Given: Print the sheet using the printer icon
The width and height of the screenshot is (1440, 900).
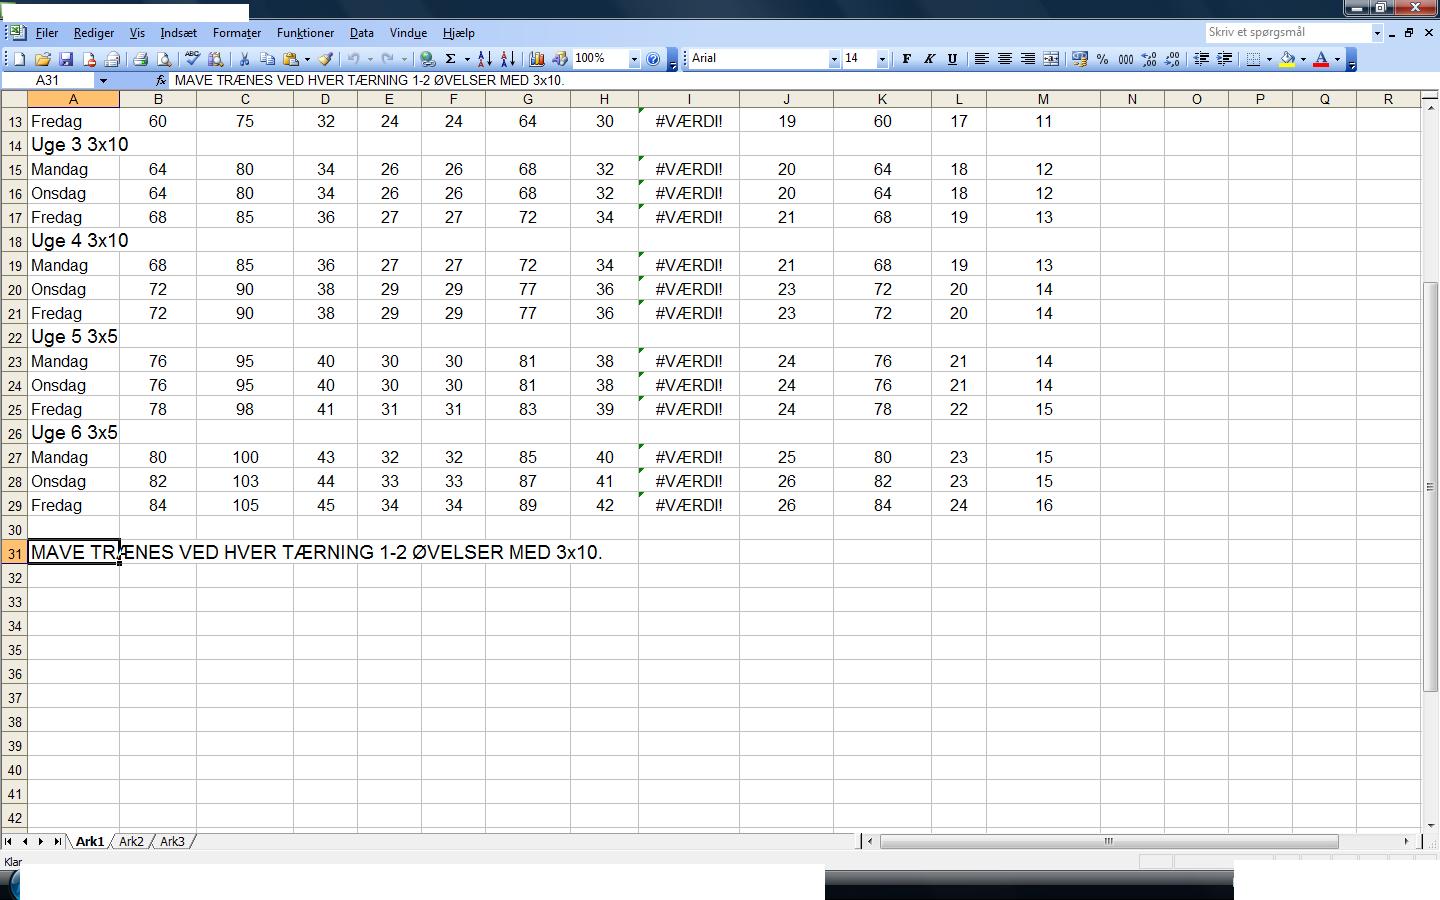Looking at the screenshot, I should pyautogui.click(x=140, y=59).
